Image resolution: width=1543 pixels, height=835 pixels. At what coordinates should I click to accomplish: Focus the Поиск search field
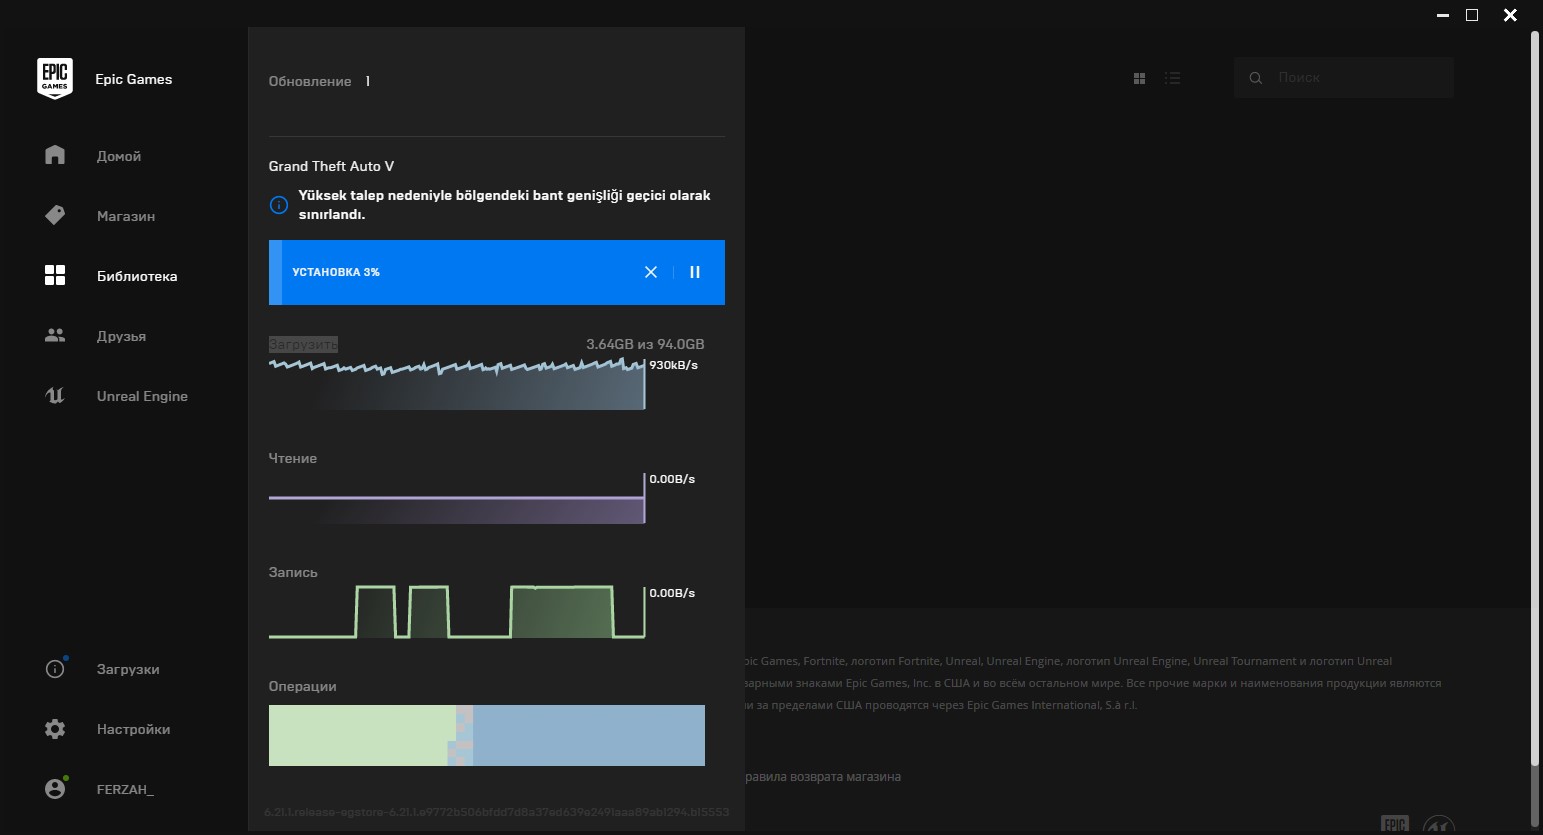(x=1343, y=77)
